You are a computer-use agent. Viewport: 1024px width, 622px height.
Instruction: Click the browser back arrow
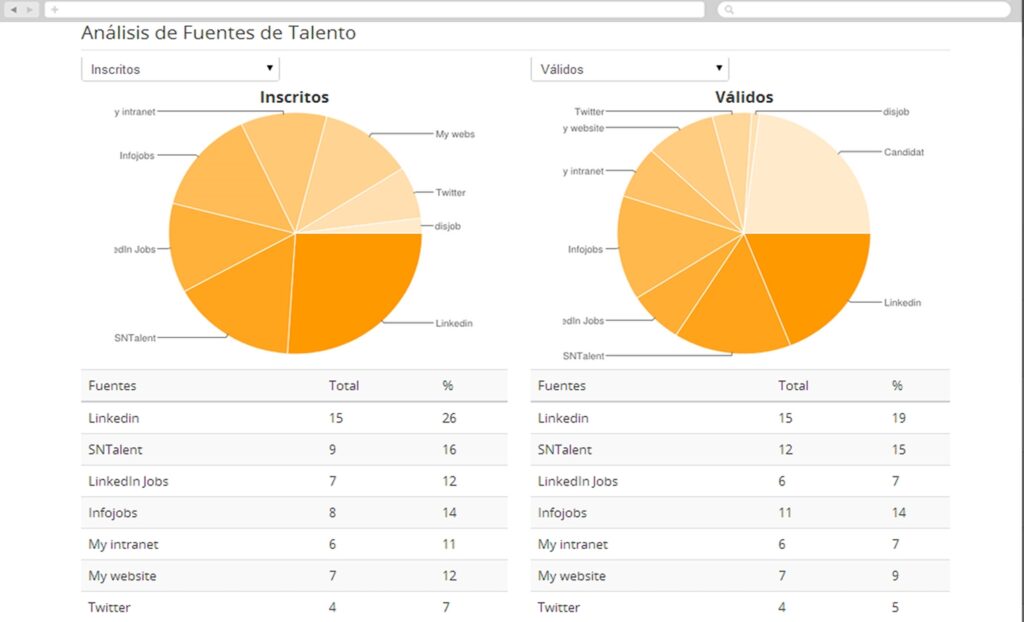14,9
